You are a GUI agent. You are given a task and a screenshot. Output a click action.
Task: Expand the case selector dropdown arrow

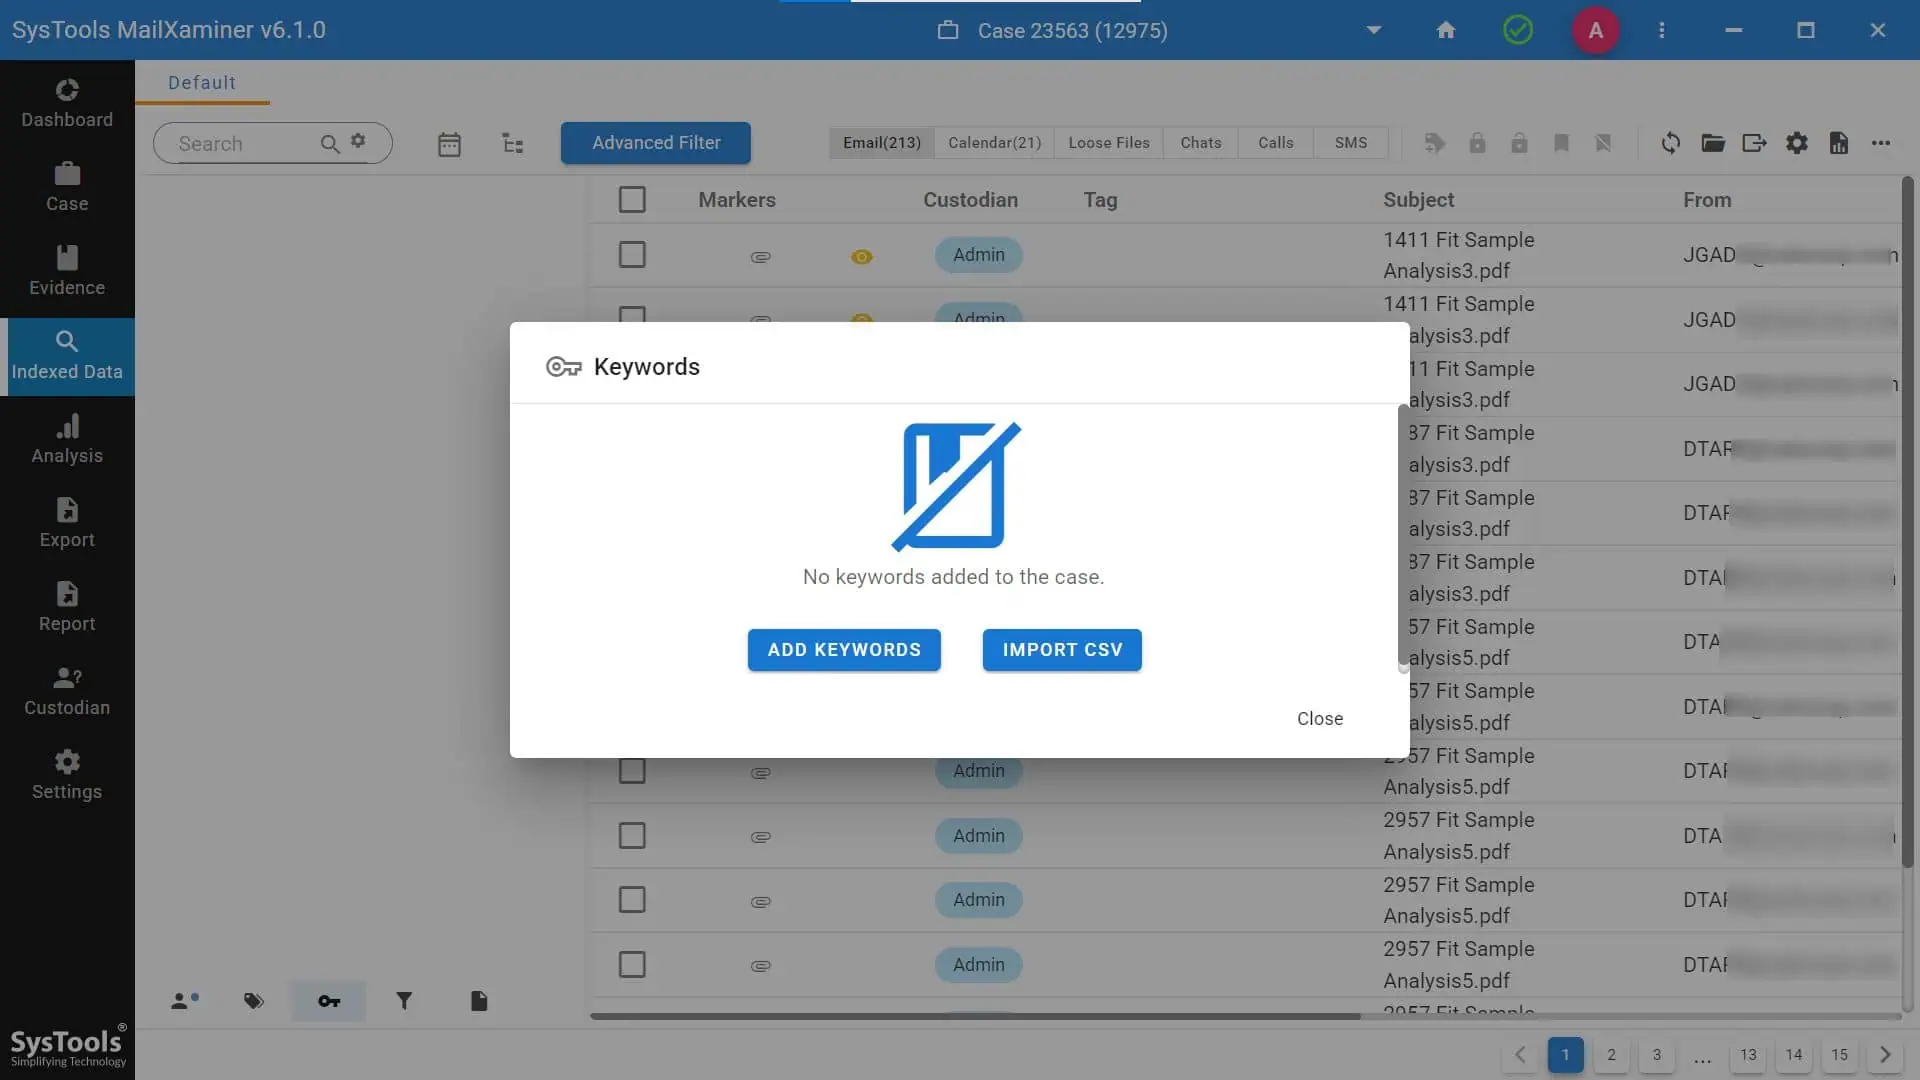(x=1374, y=30)
